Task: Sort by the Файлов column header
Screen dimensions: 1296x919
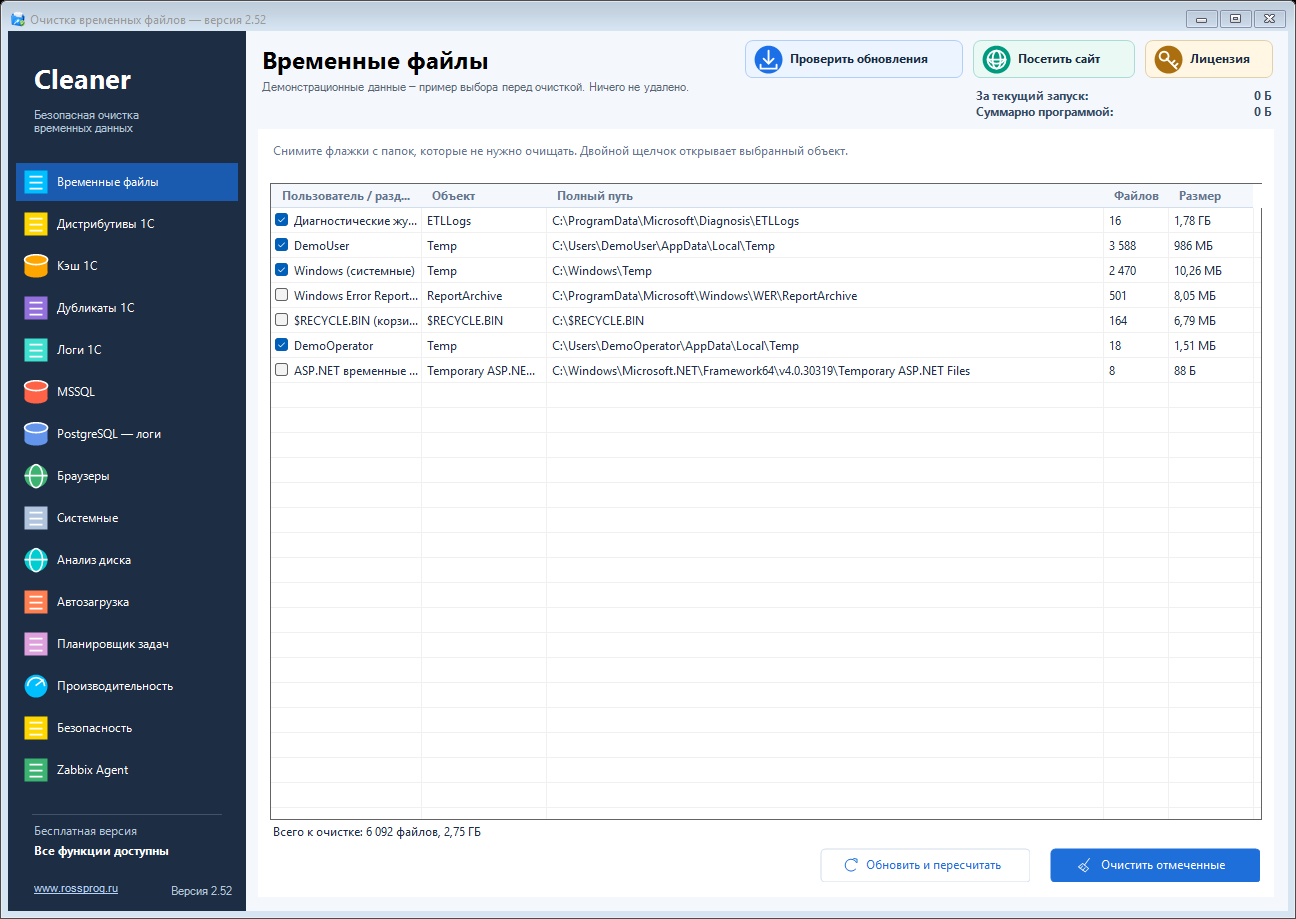Action: coord(1136,196)
